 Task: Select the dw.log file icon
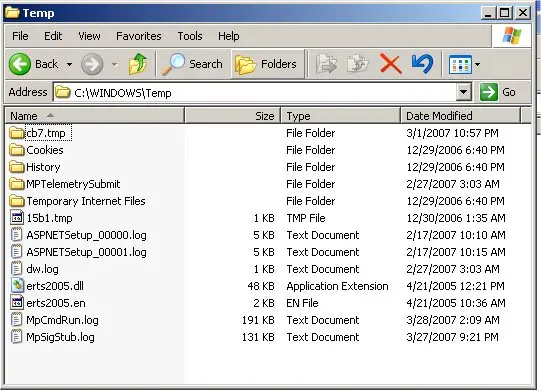click(x=17, y=268)
